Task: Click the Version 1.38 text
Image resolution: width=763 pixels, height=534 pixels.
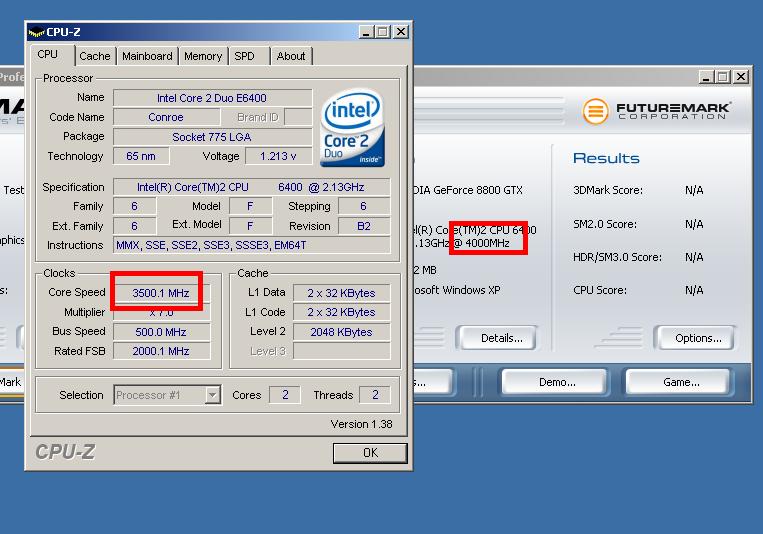Action: coord(362,424)
